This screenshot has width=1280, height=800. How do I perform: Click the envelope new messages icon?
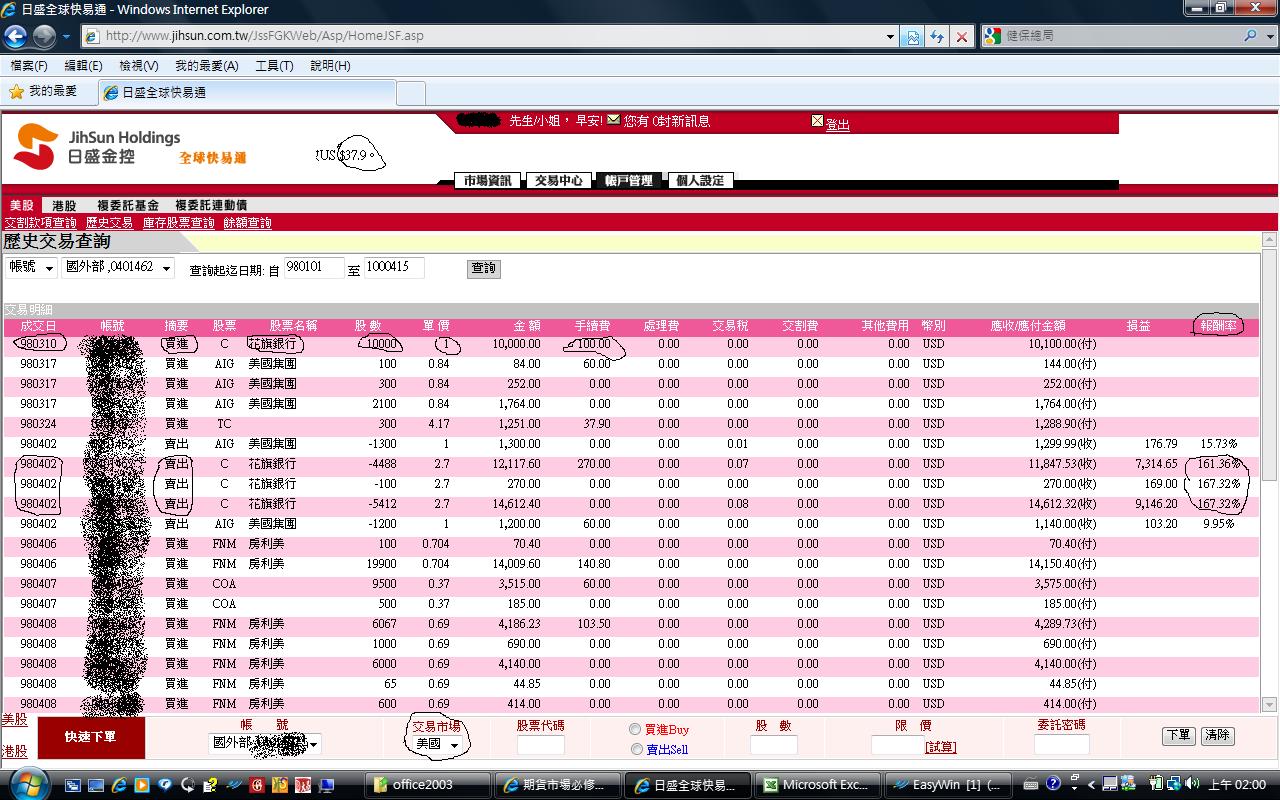pyautogui.click(x=613, y=120)
